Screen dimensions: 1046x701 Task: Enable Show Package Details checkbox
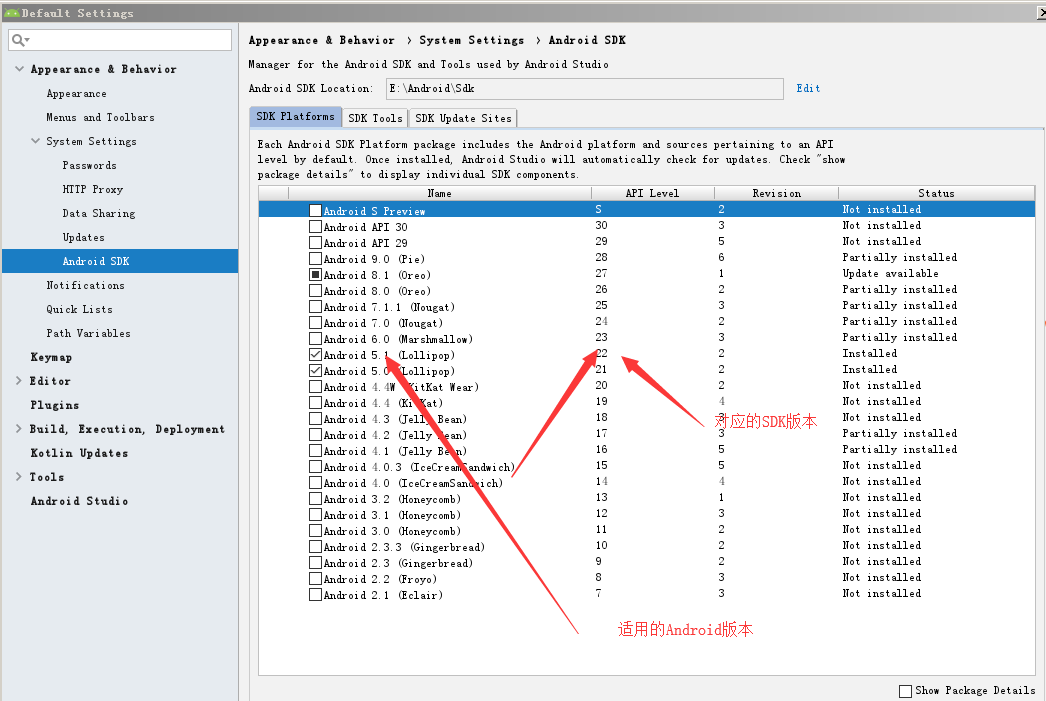click(x=905, y=691)
